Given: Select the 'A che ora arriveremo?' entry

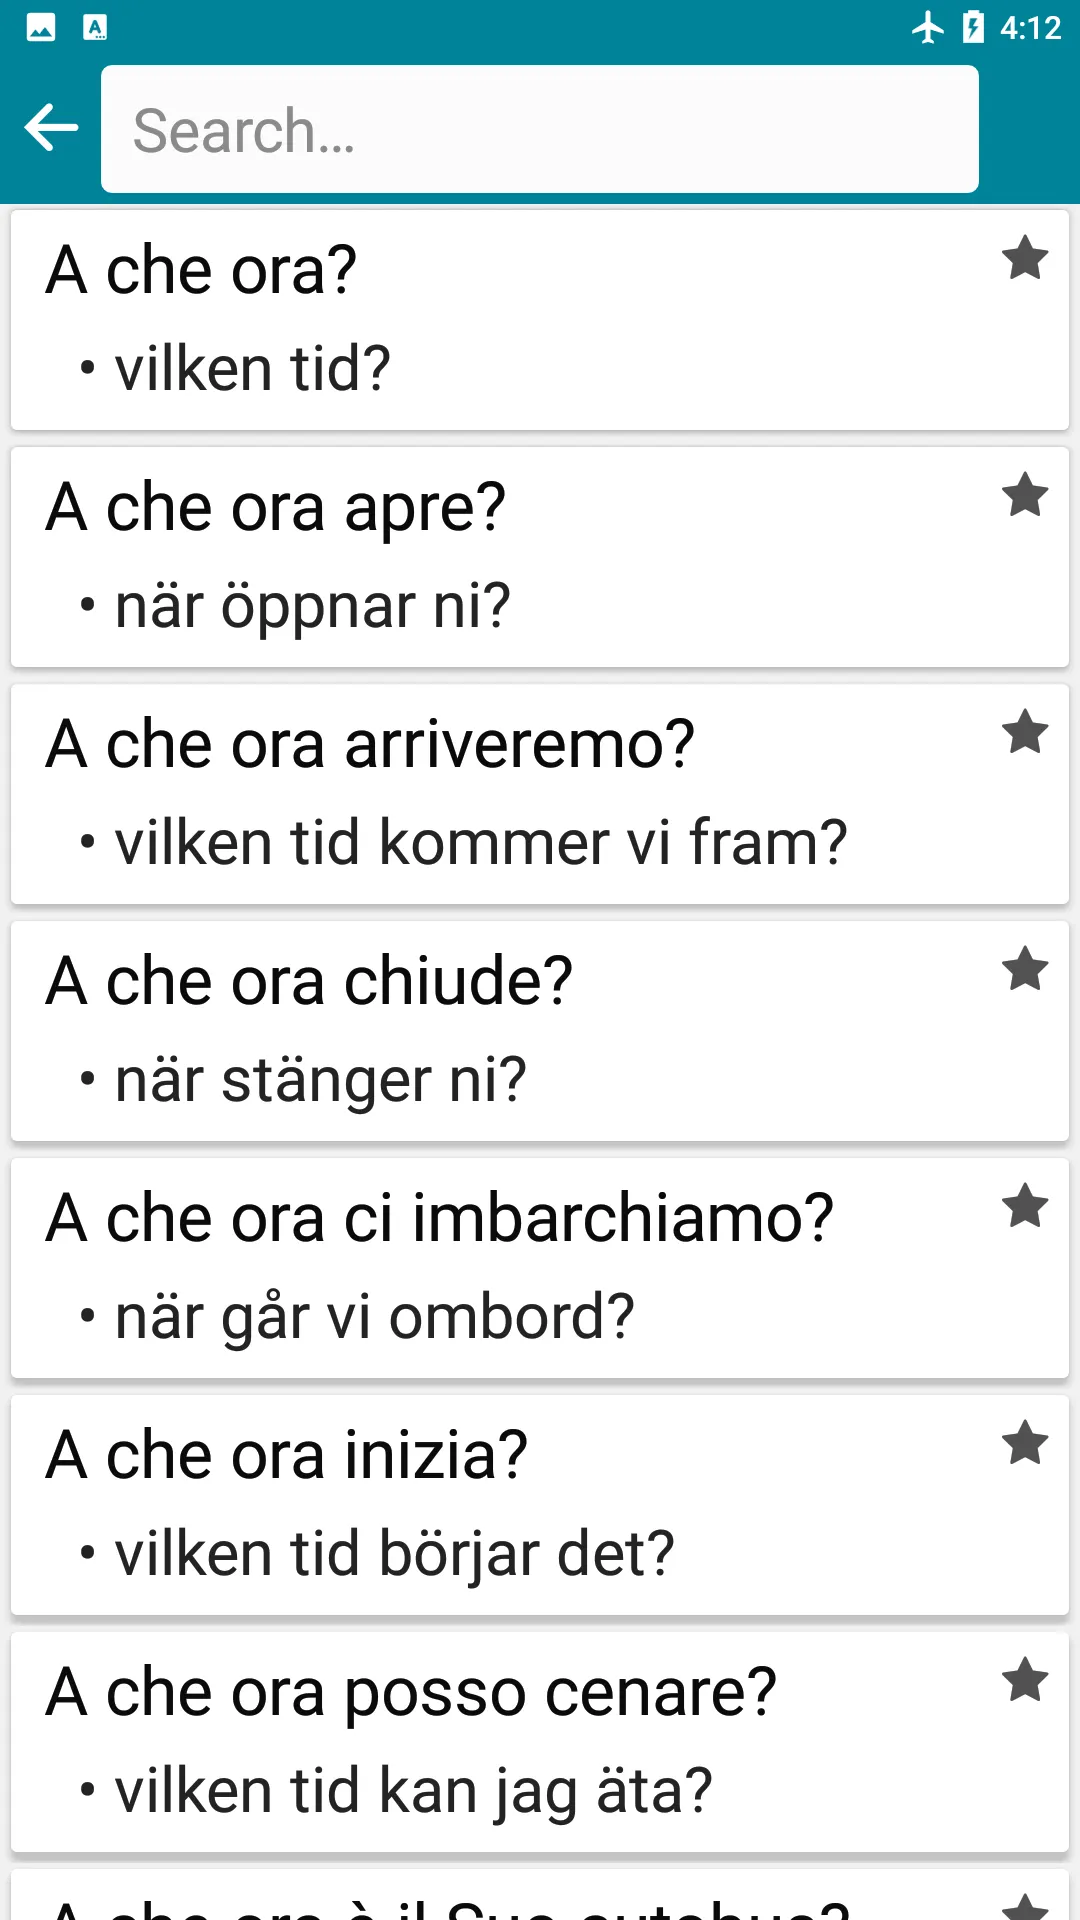Looking at the screenshot, I should pos(540,794).
